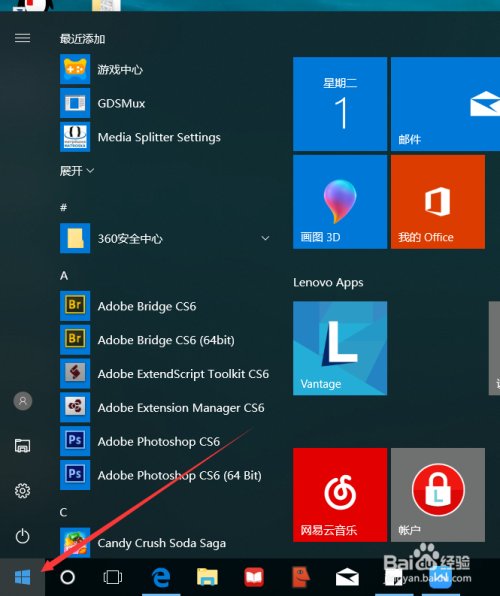Open Adobe Photoshop CS6 (64 Bit) icon
Image resolution: width=500 pixels, height=596 pixels.
[75, 475]
